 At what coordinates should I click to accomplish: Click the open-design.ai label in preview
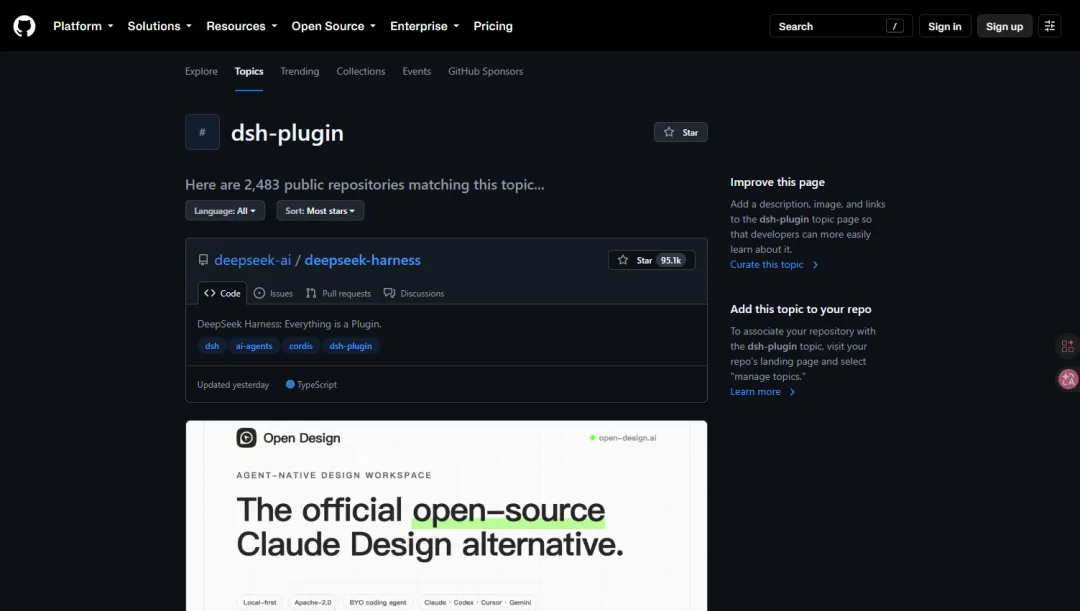tap(623, 438)
